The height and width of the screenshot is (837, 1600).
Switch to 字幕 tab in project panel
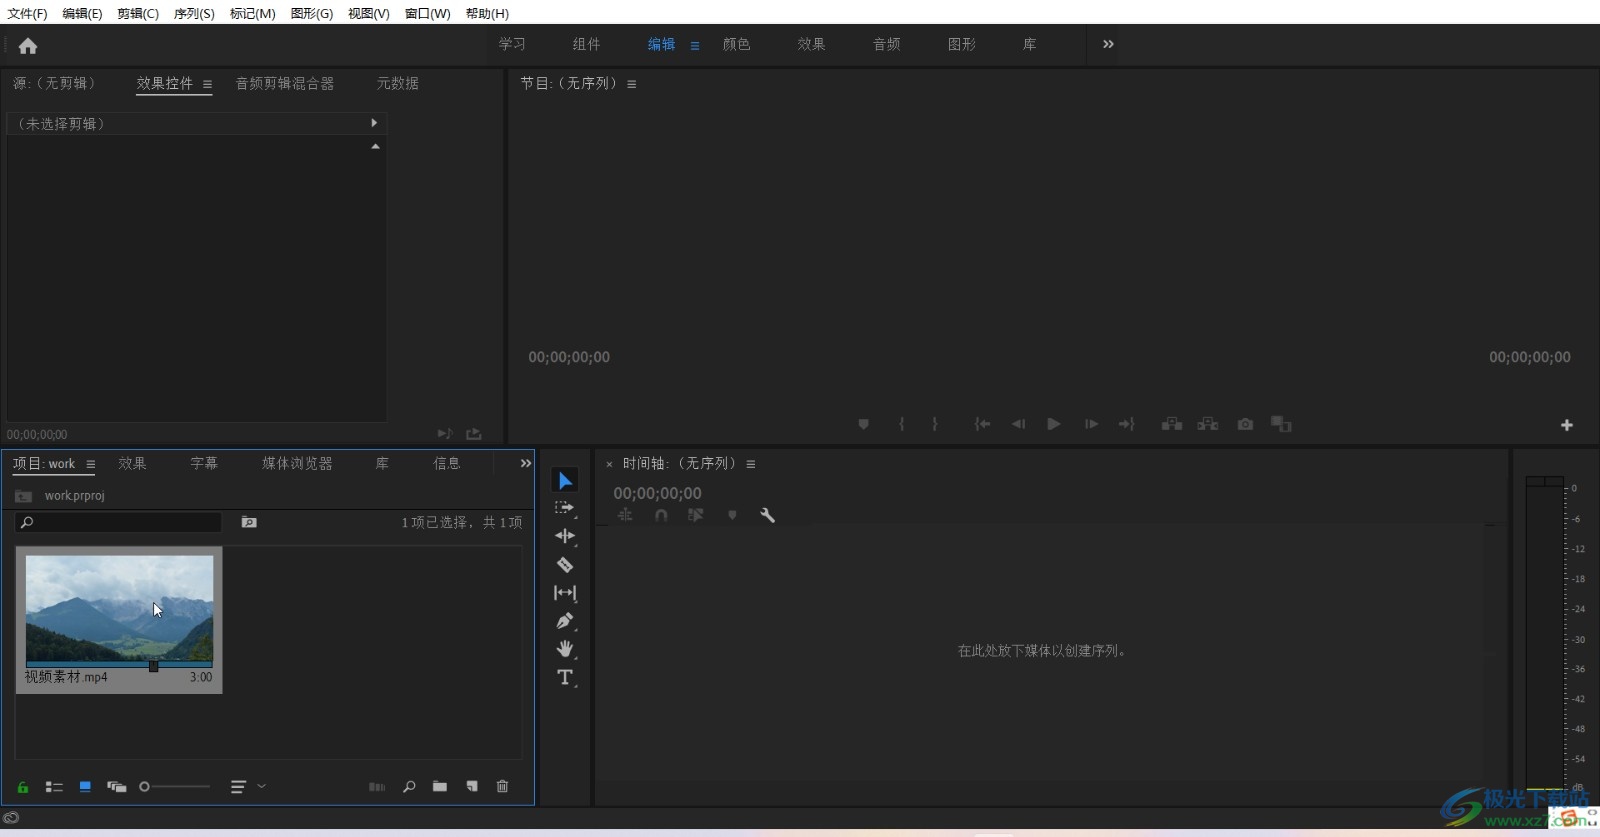204,464
